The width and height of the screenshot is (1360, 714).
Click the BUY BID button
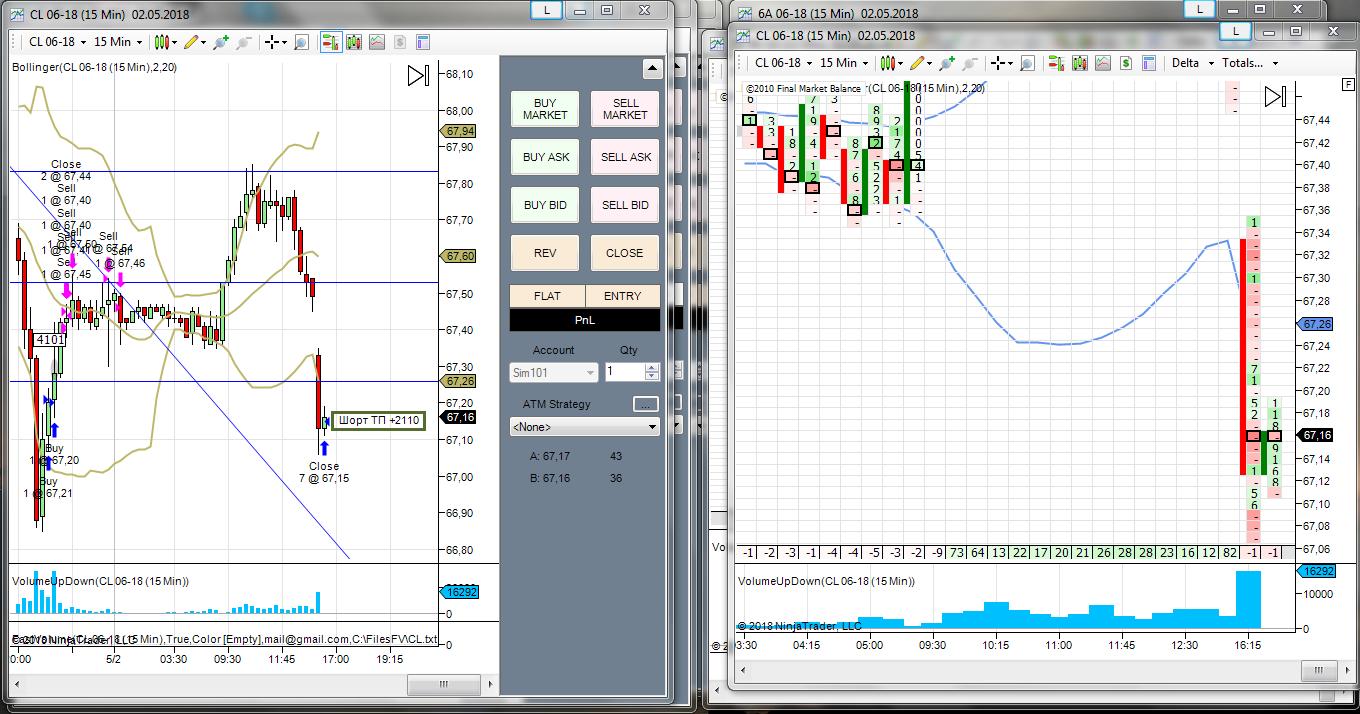545,205
